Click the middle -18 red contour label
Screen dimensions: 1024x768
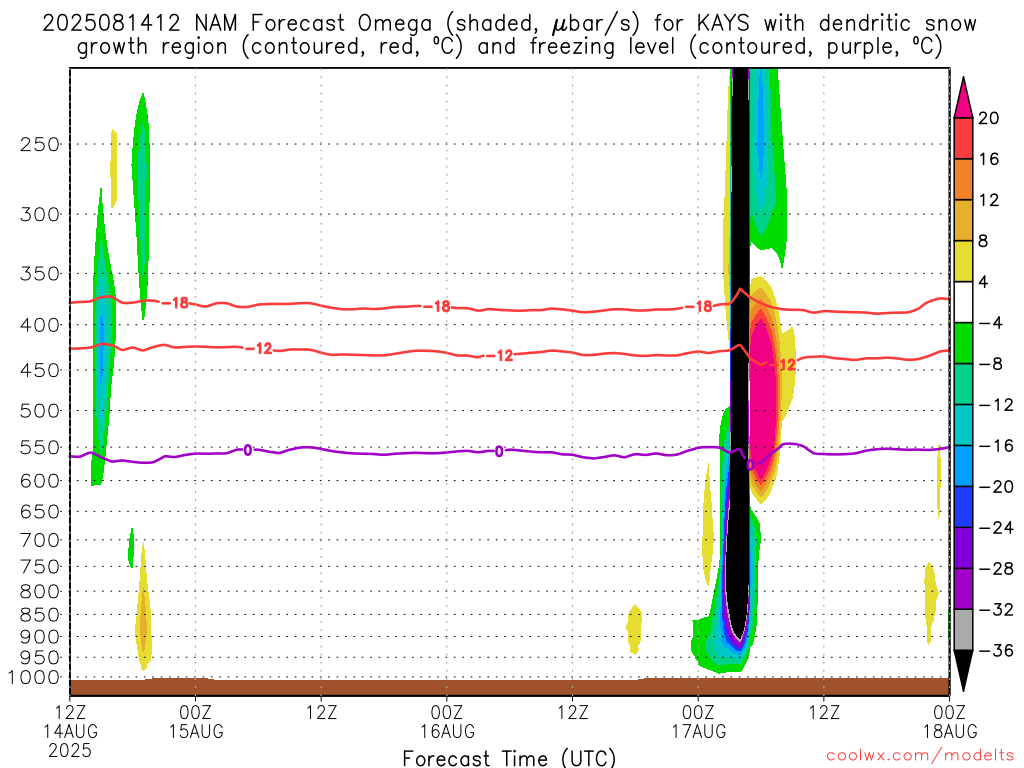coord(437,306)
